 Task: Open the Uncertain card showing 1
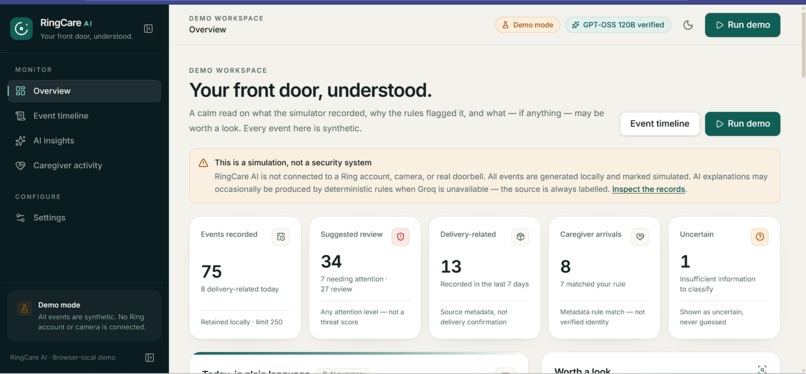pyautogui.click(x=724, y=277)
